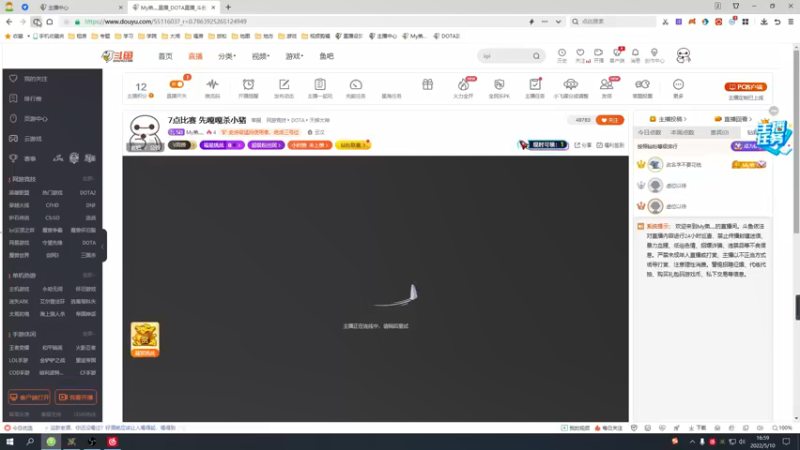800x450 pixels.
Task: Open the UFO 小飞碟 icon
Action: click(x=570, y=84)
